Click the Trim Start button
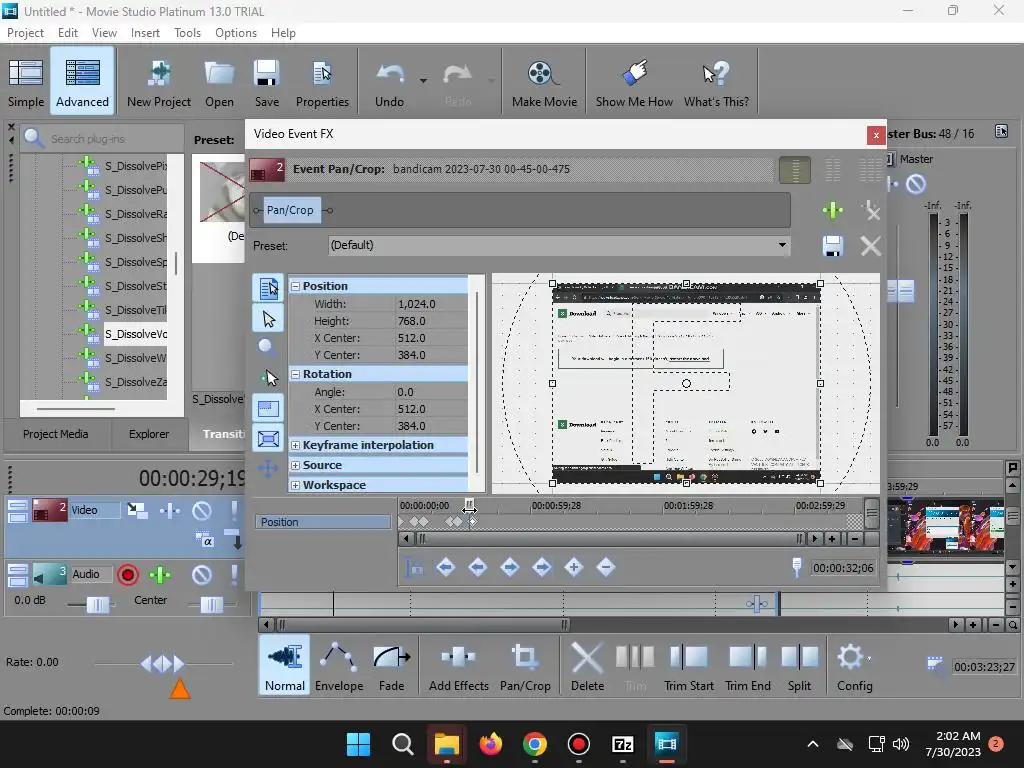This screenshot has height=768, width=1024. [x=688, y=667]
